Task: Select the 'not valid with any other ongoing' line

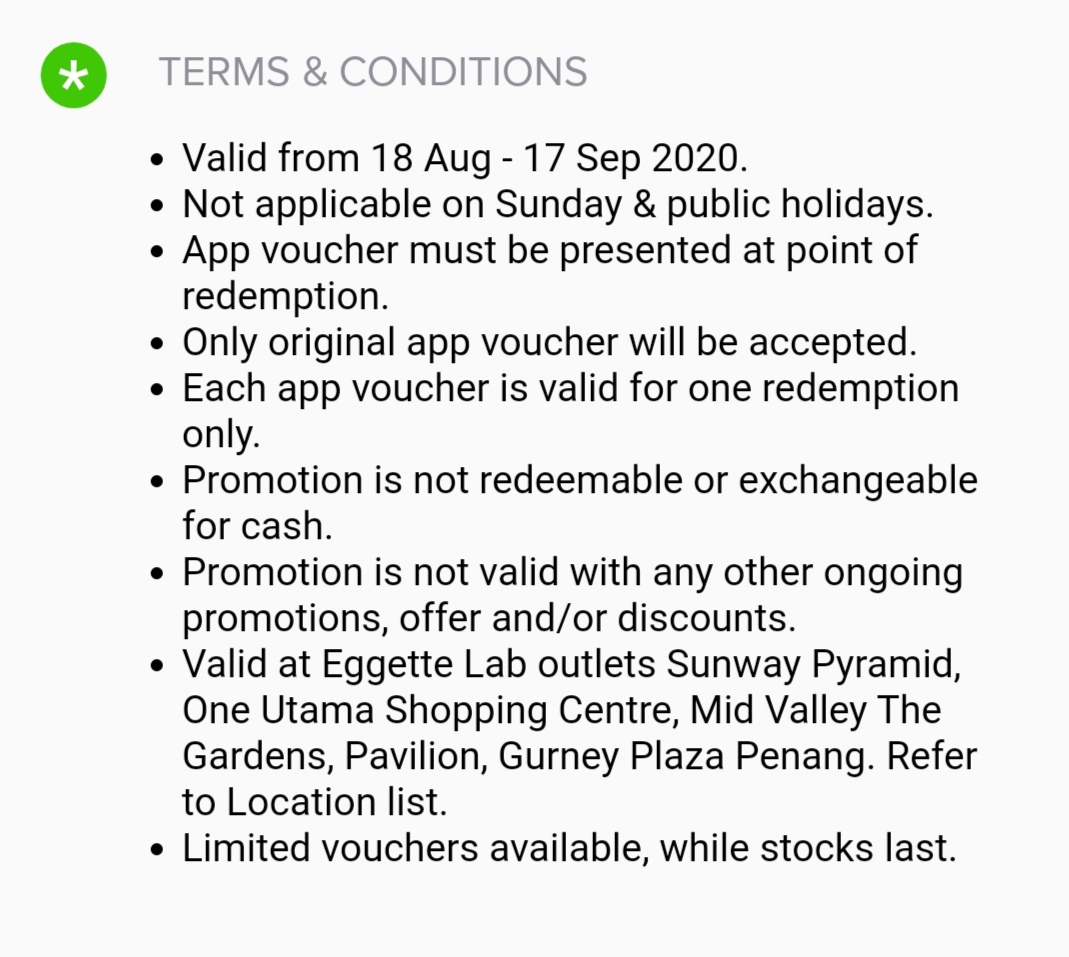Action: (572, 572)
